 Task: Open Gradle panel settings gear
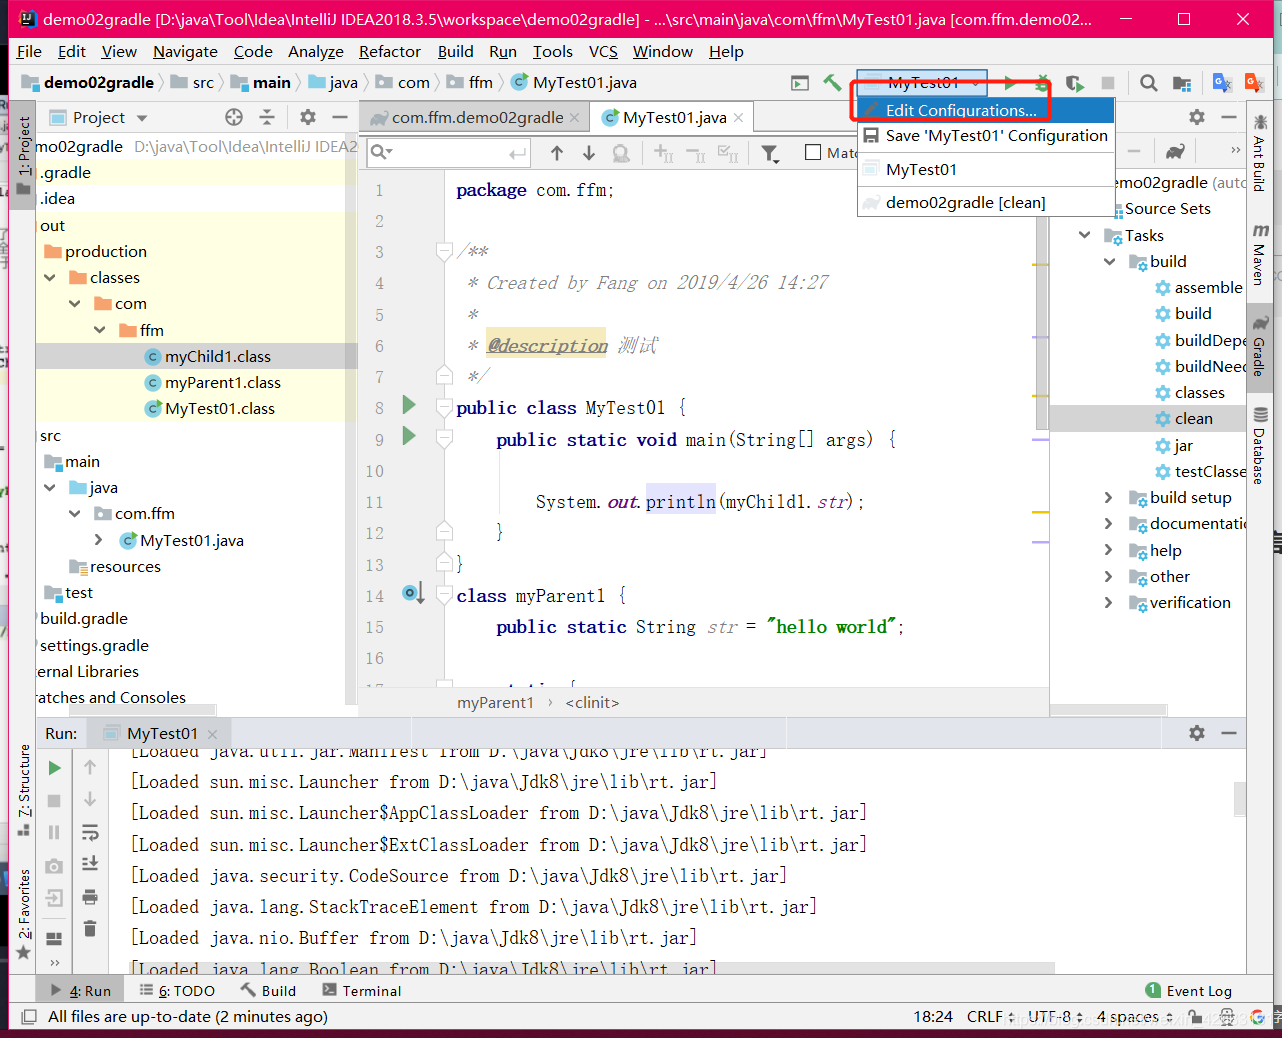pos(1197,117)
